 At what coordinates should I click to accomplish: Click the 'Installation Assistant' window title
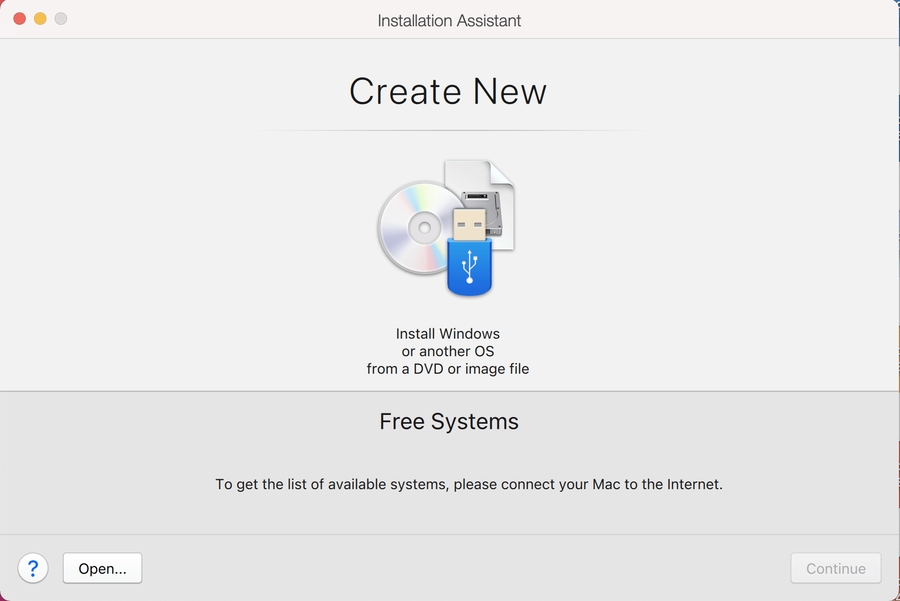point(449,20)
